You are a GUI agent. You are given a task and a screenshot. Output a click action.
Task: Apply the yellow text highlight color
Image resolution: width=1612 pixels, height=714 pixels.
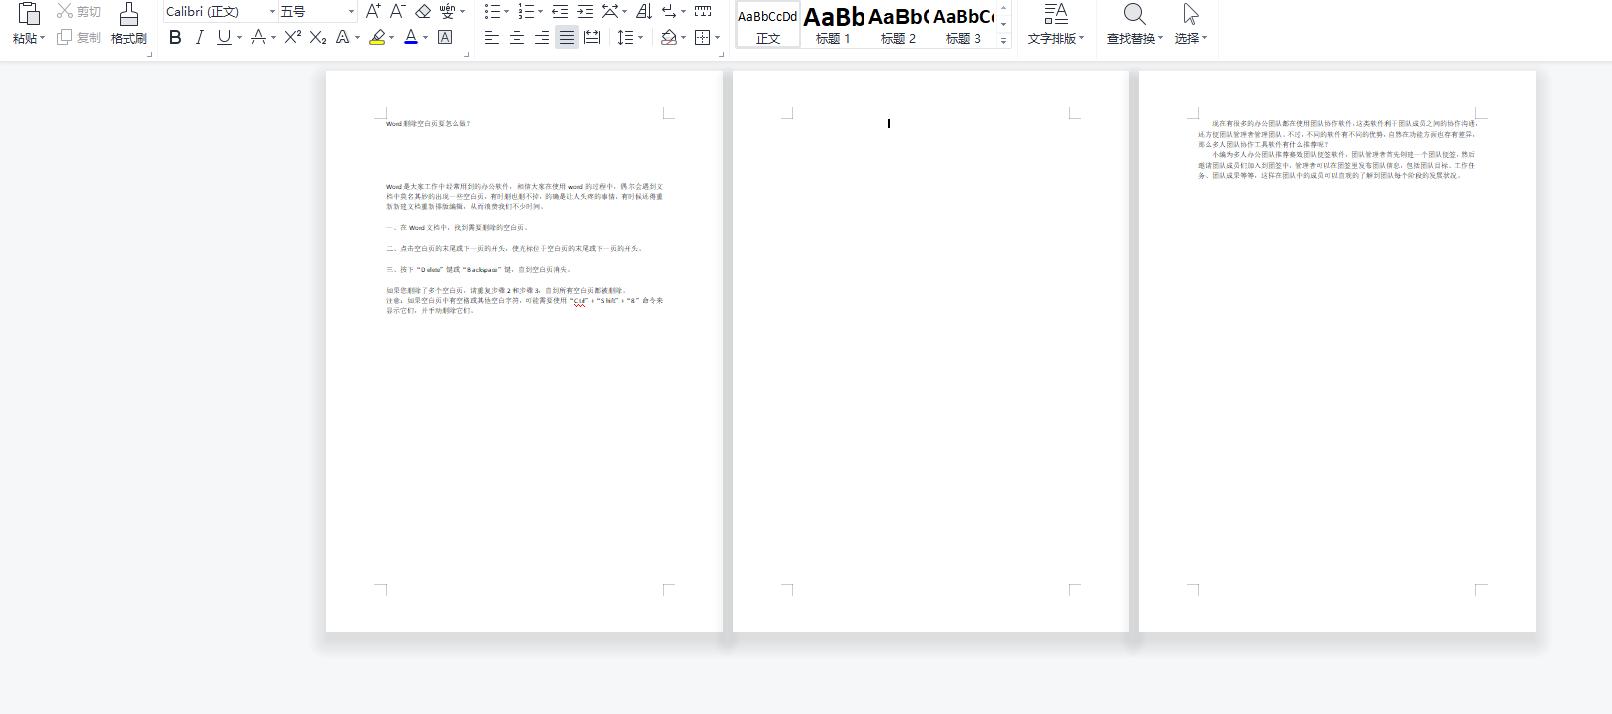pyautogui.click(x=377, y=37)
